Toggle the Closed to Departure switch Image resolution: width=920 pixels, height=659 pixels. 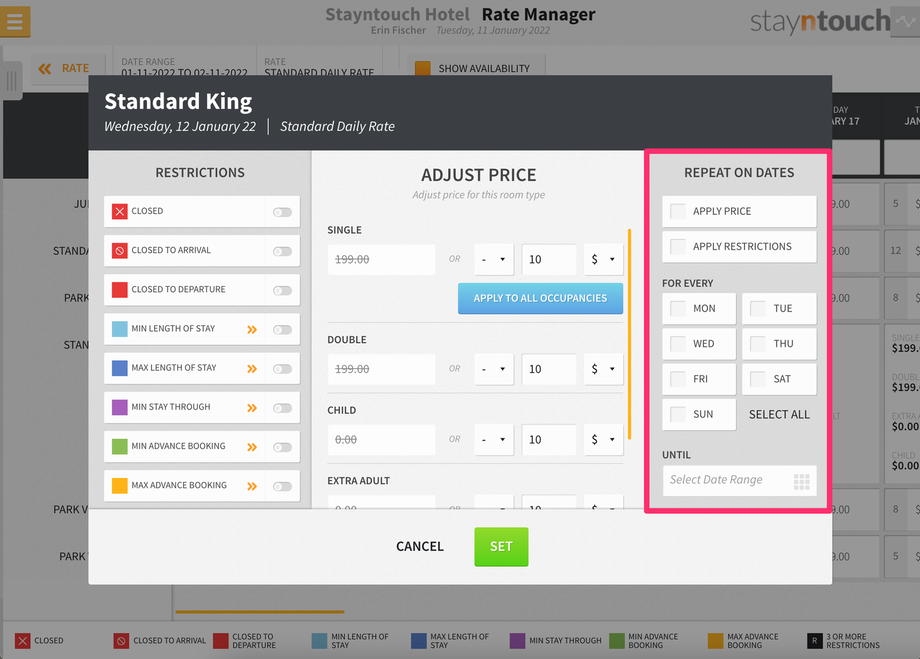(282, 291)
